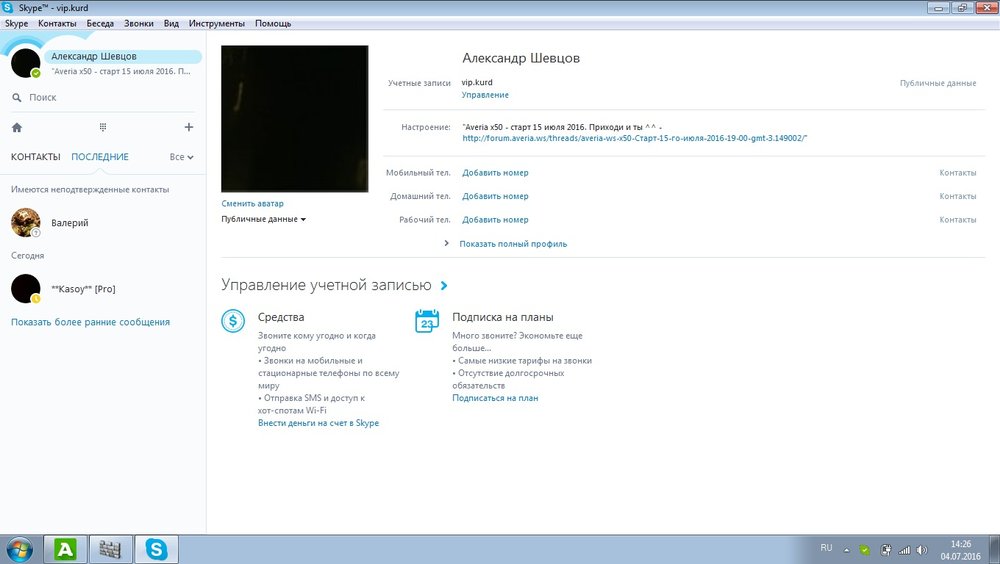Click the Windows Start button

coord(19,548)
